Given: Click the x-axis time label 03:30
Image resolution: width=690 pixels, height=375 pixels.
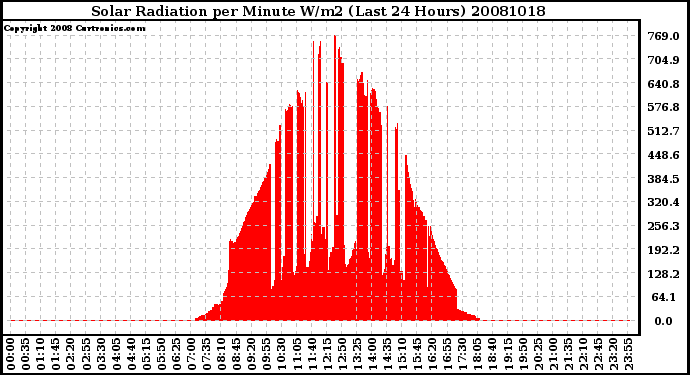Looking at the screenshot, I should click(x=101, y=354).
